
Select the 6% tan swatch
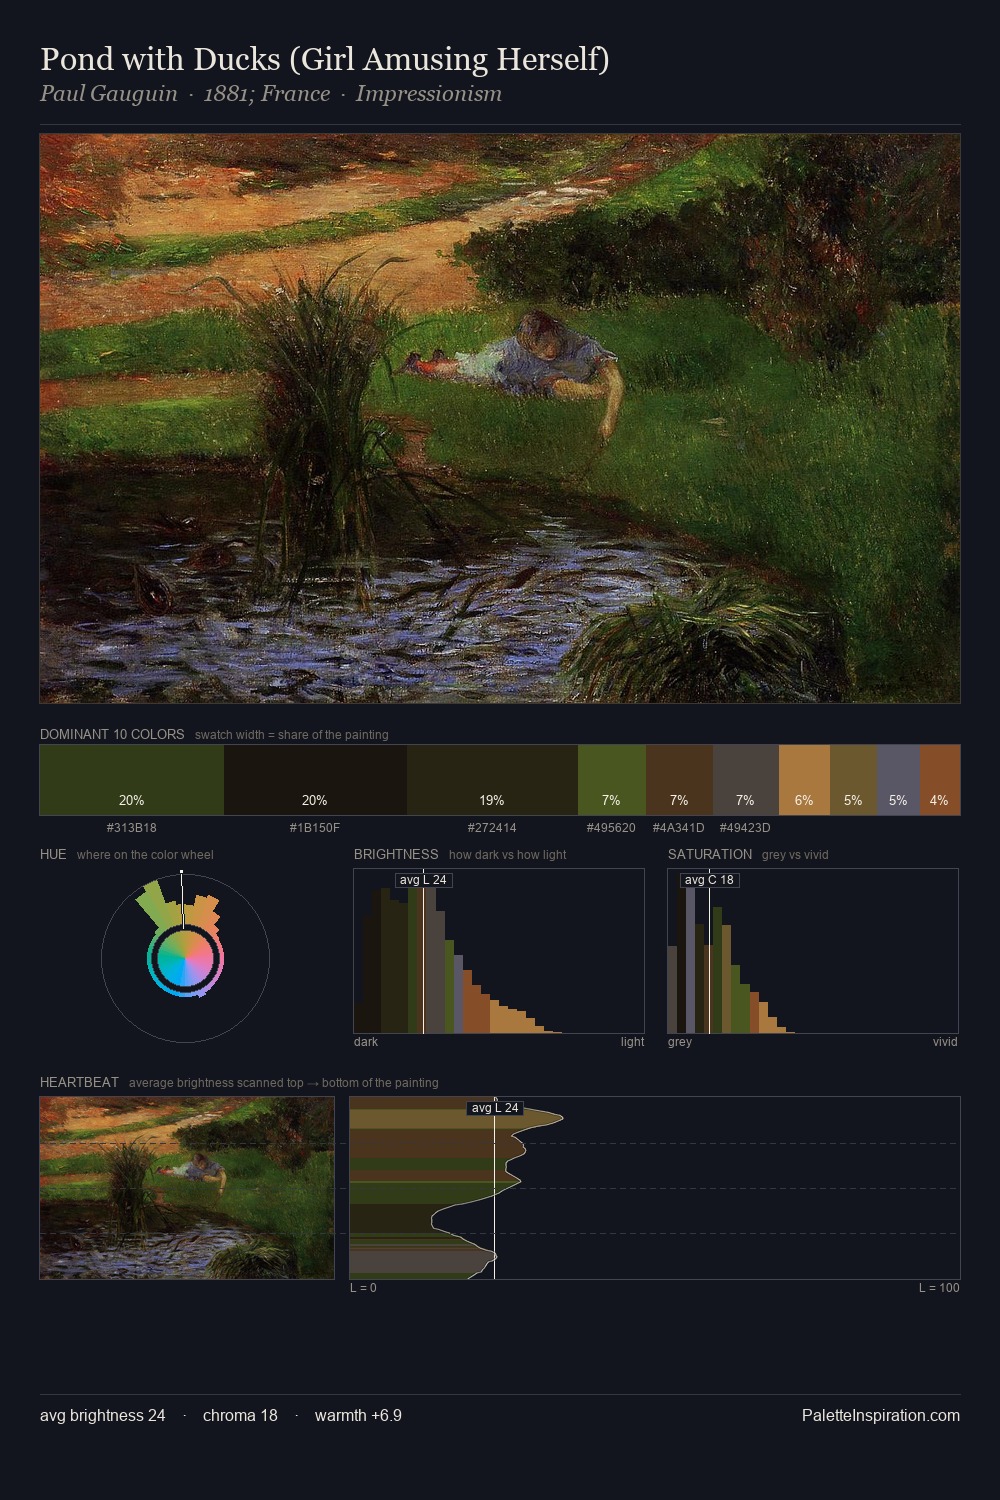[804, 780]
